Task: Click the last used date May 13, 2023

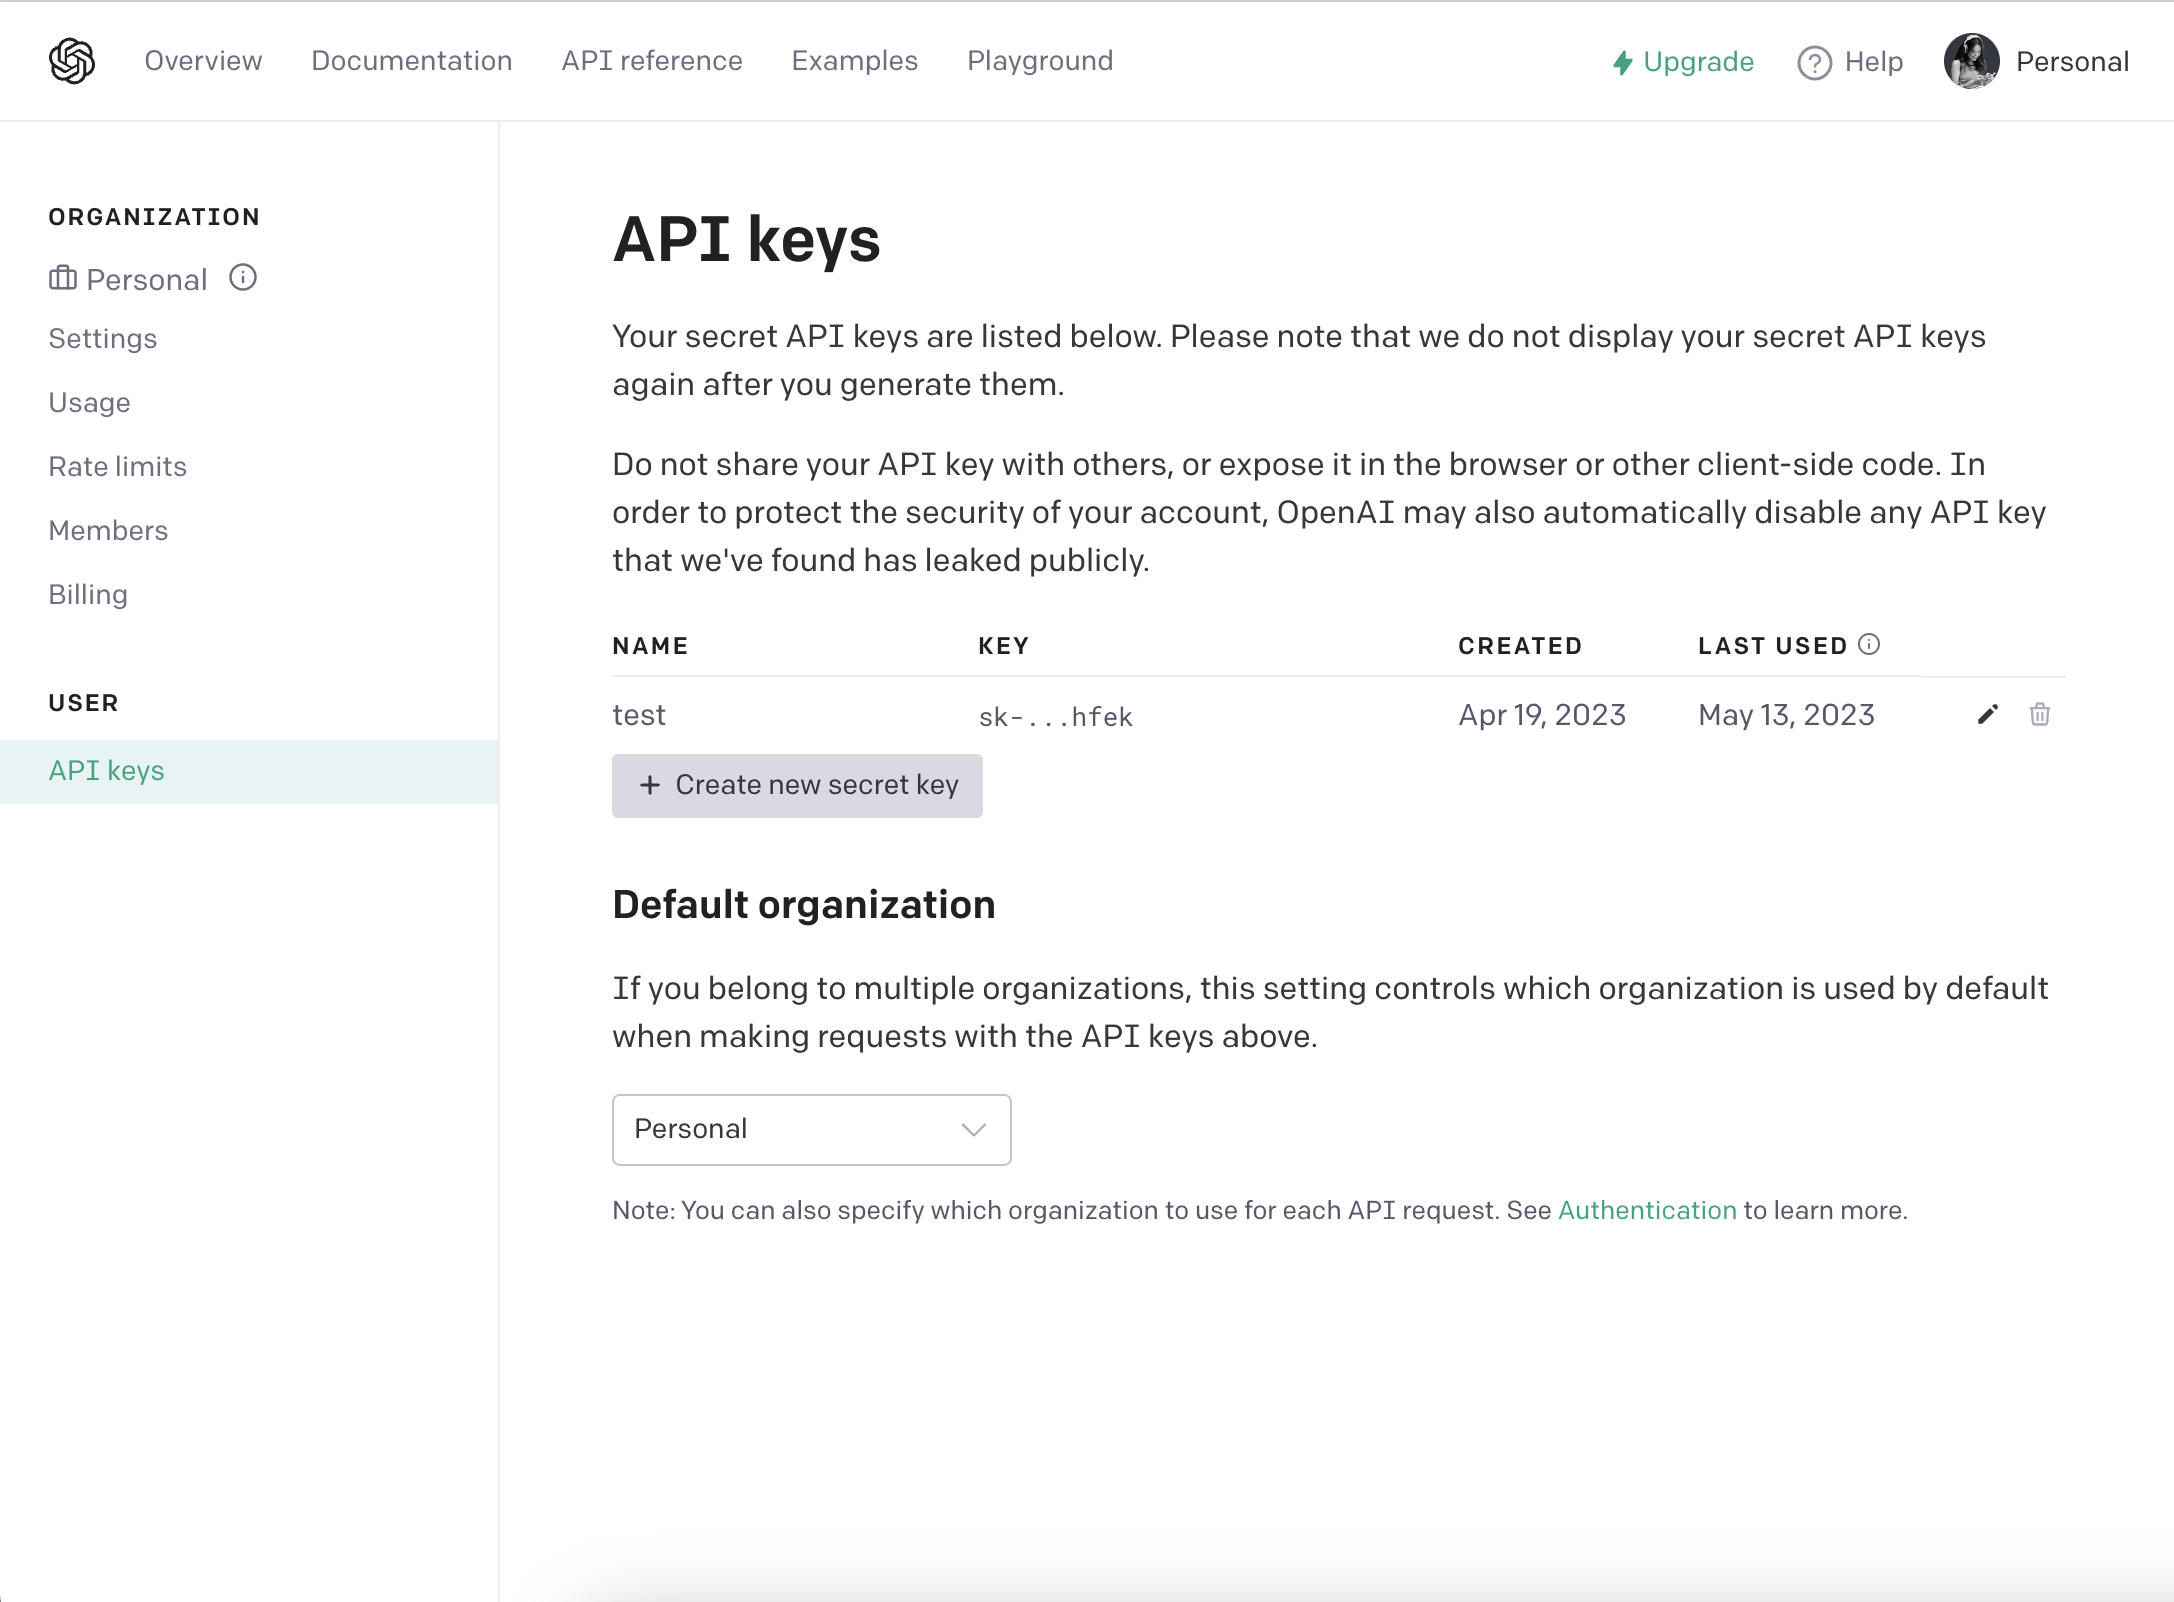Action: (1786, 715)
